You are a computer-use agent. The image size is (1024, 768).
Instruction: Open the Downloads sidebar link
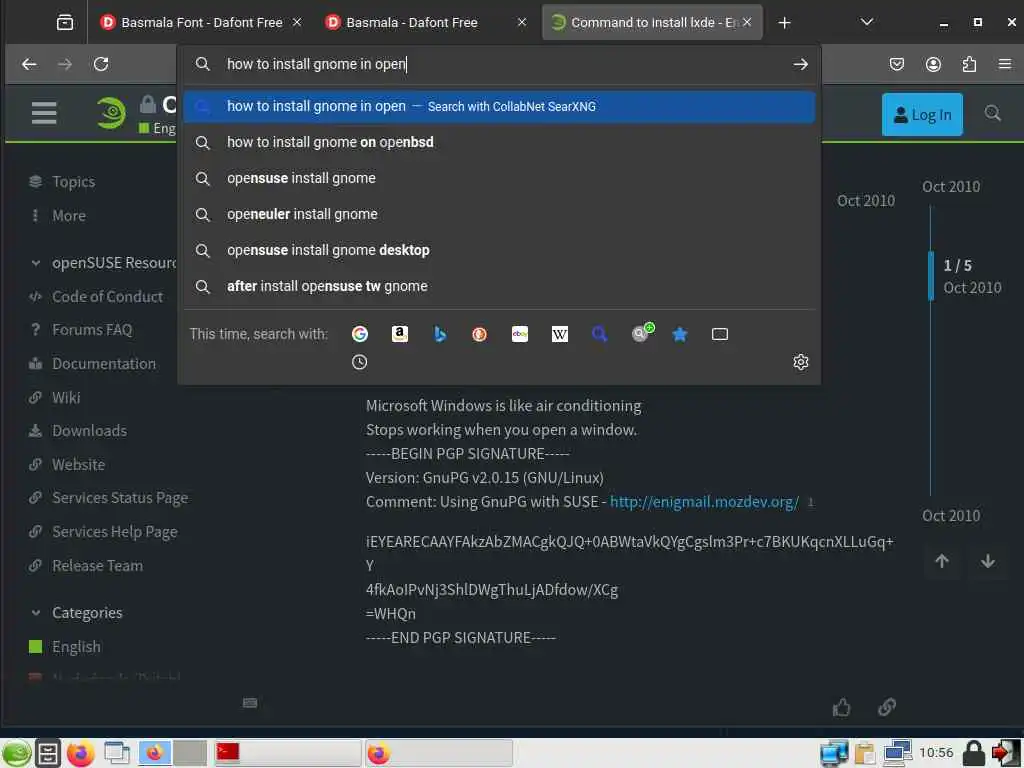pyautogui.click(x=89, y=430)
